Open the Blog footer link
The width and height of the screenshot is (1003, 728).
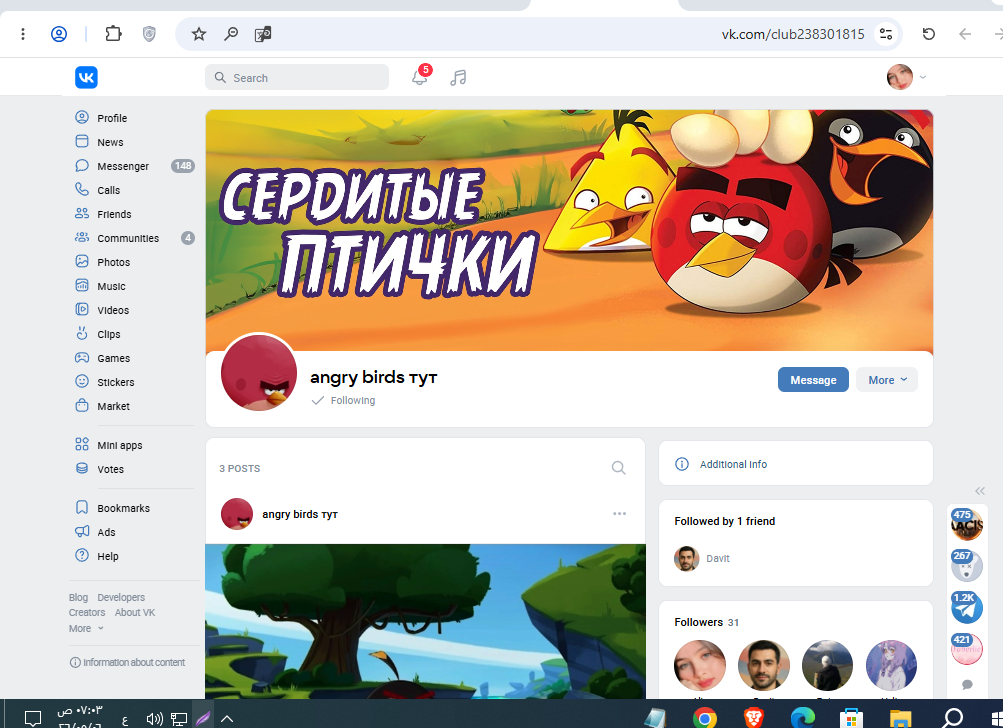pos(79,597)
